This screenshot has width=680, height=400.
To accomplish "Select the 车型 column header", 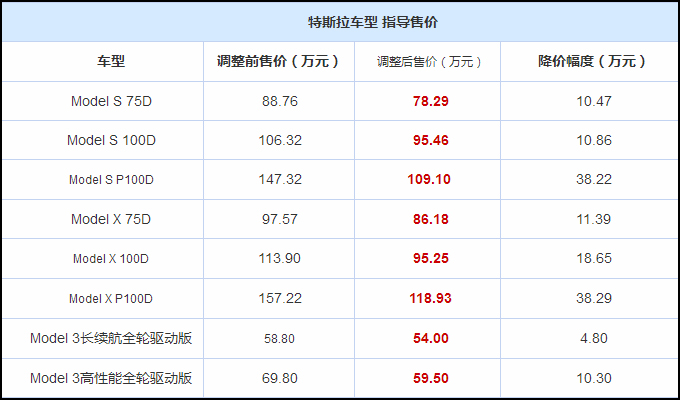I will click(x=111, y=61).
